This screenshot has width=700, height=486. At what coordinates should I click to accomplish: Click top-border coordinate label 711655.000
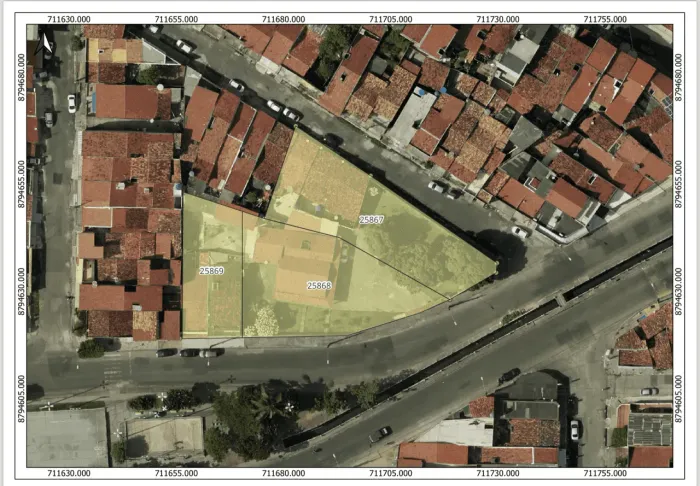click(176, 19)
